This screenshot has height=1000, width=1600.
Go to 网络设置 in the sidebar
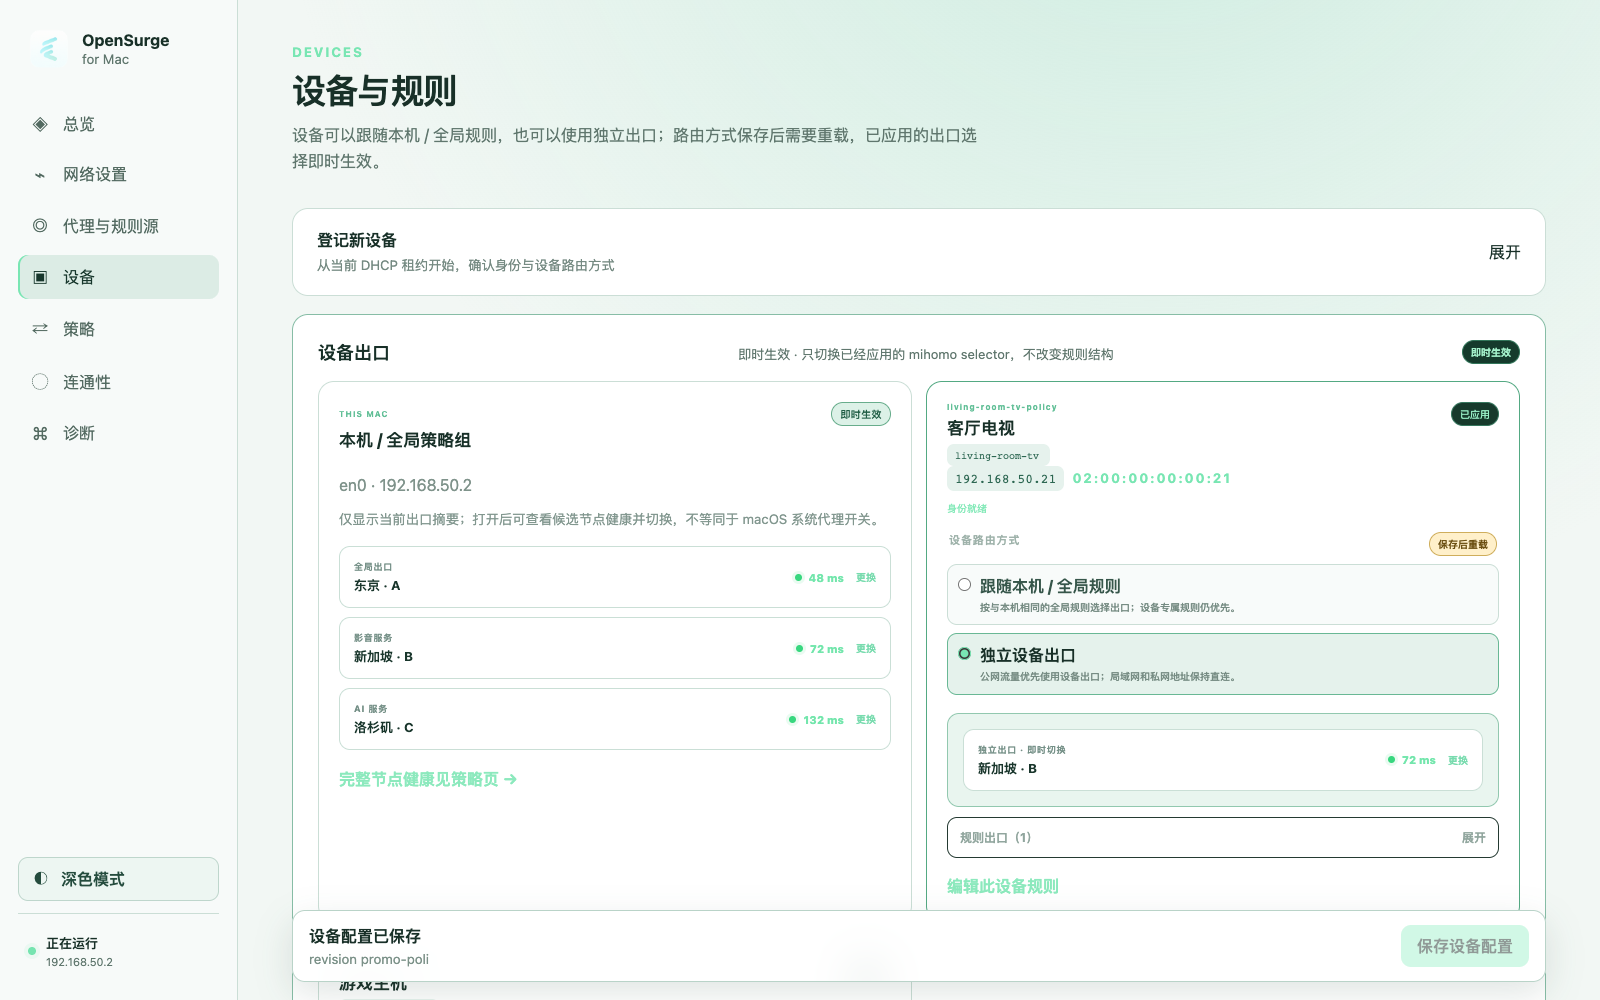tap(118, 175)
